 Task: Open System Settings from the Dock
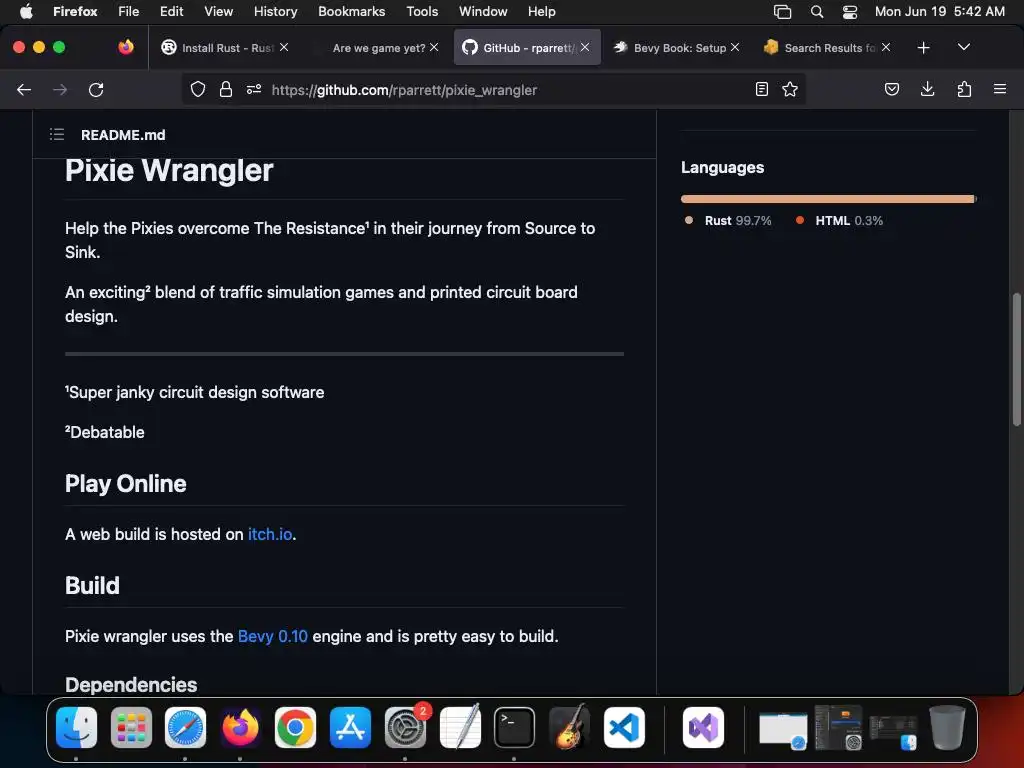pos(405,727)
